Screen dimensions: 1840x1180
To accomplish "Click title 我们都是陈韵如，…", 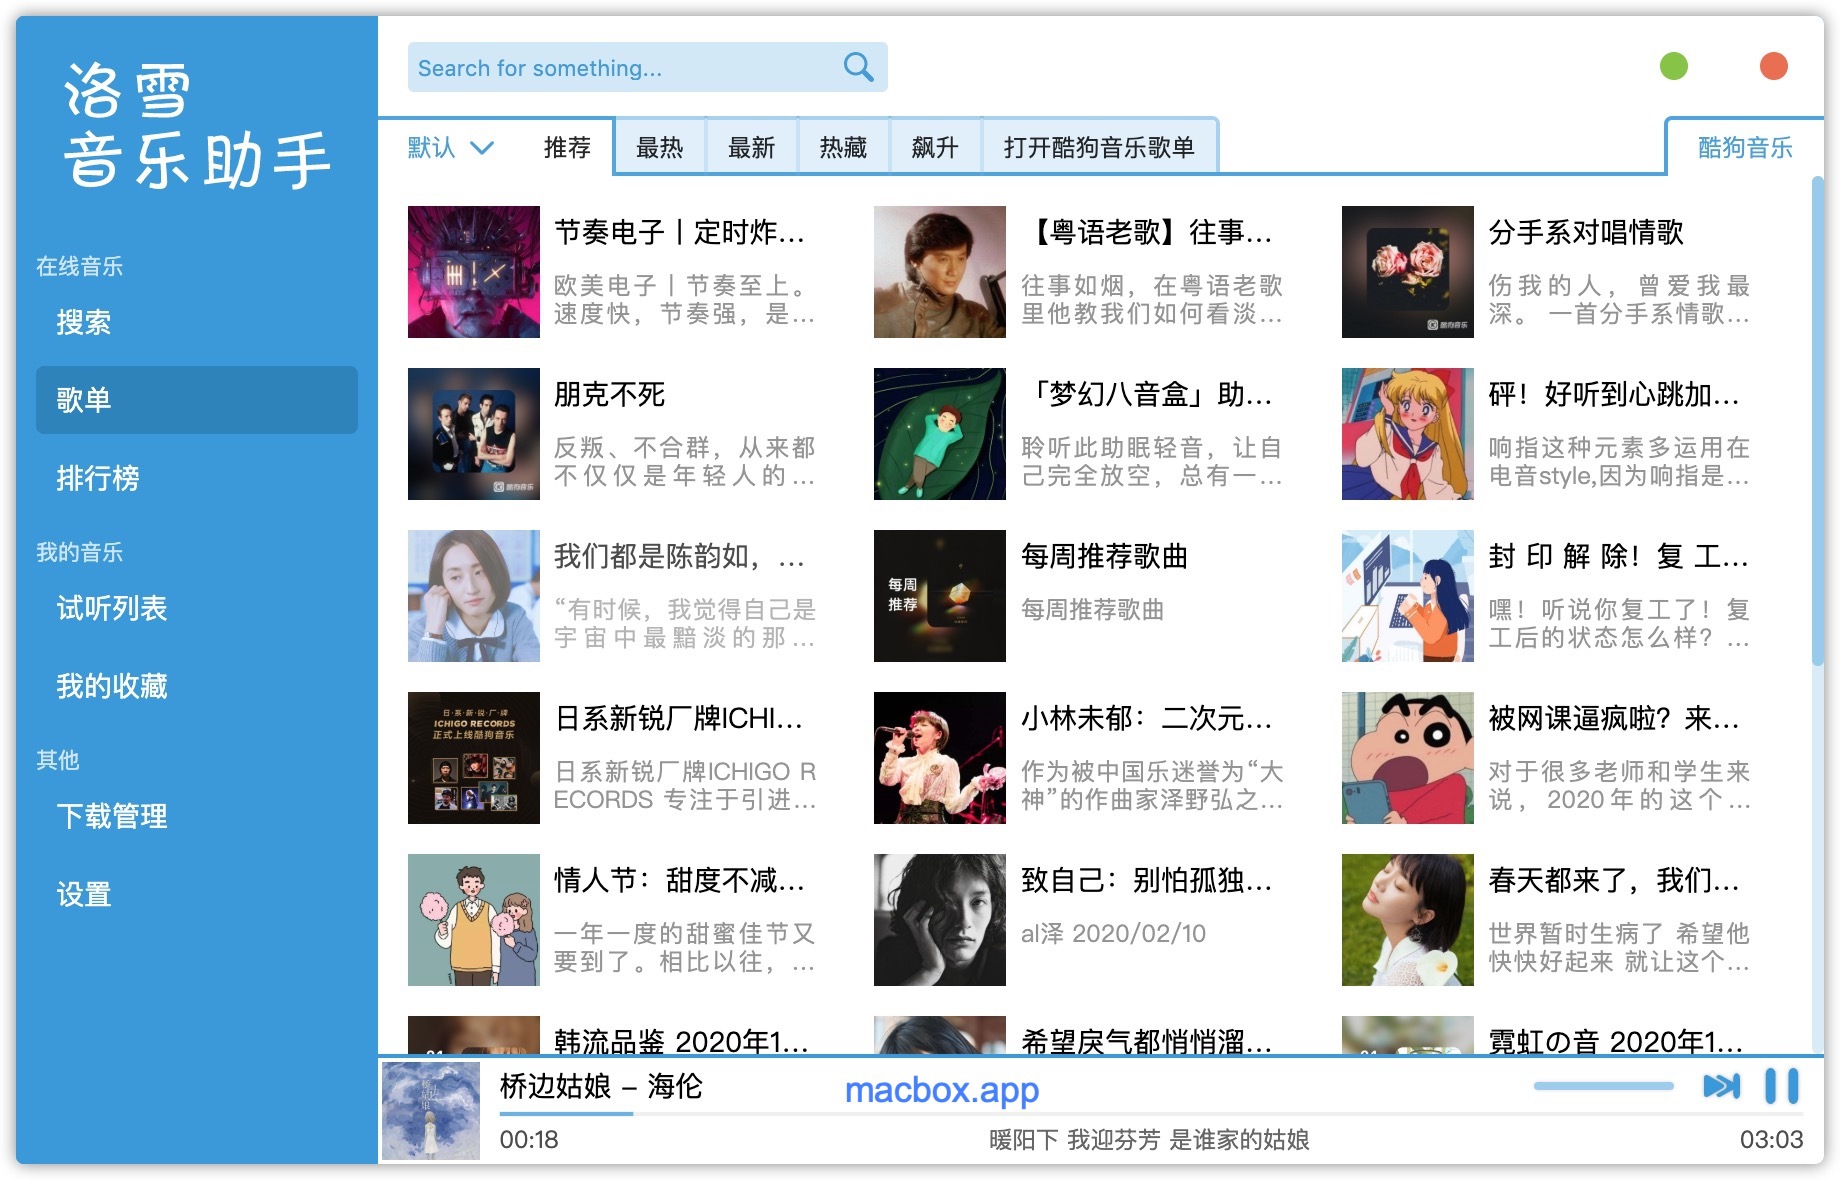I will point(680,556).
